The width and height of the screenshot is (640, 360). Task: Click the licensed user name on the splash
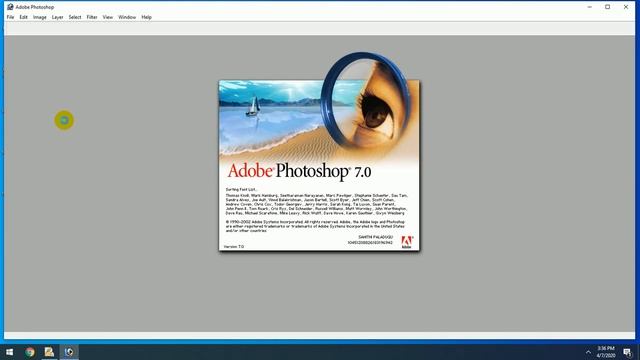(376, 237)
